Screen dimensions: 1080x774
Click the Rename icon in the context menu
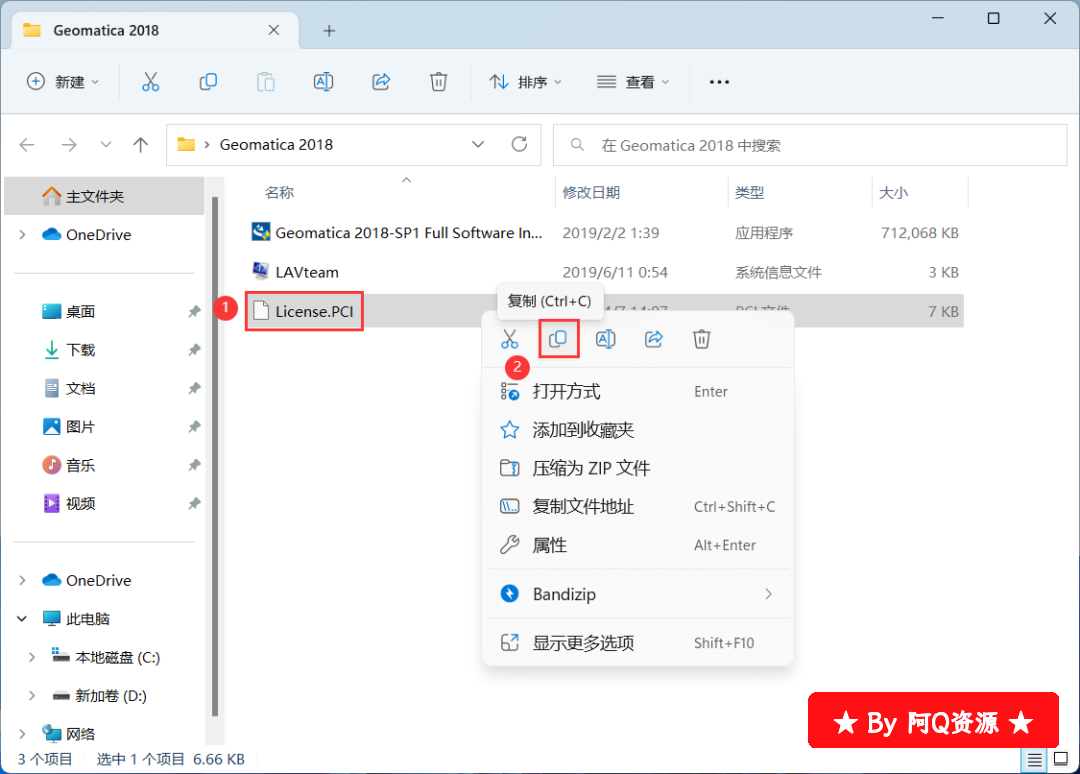(605, 339)
